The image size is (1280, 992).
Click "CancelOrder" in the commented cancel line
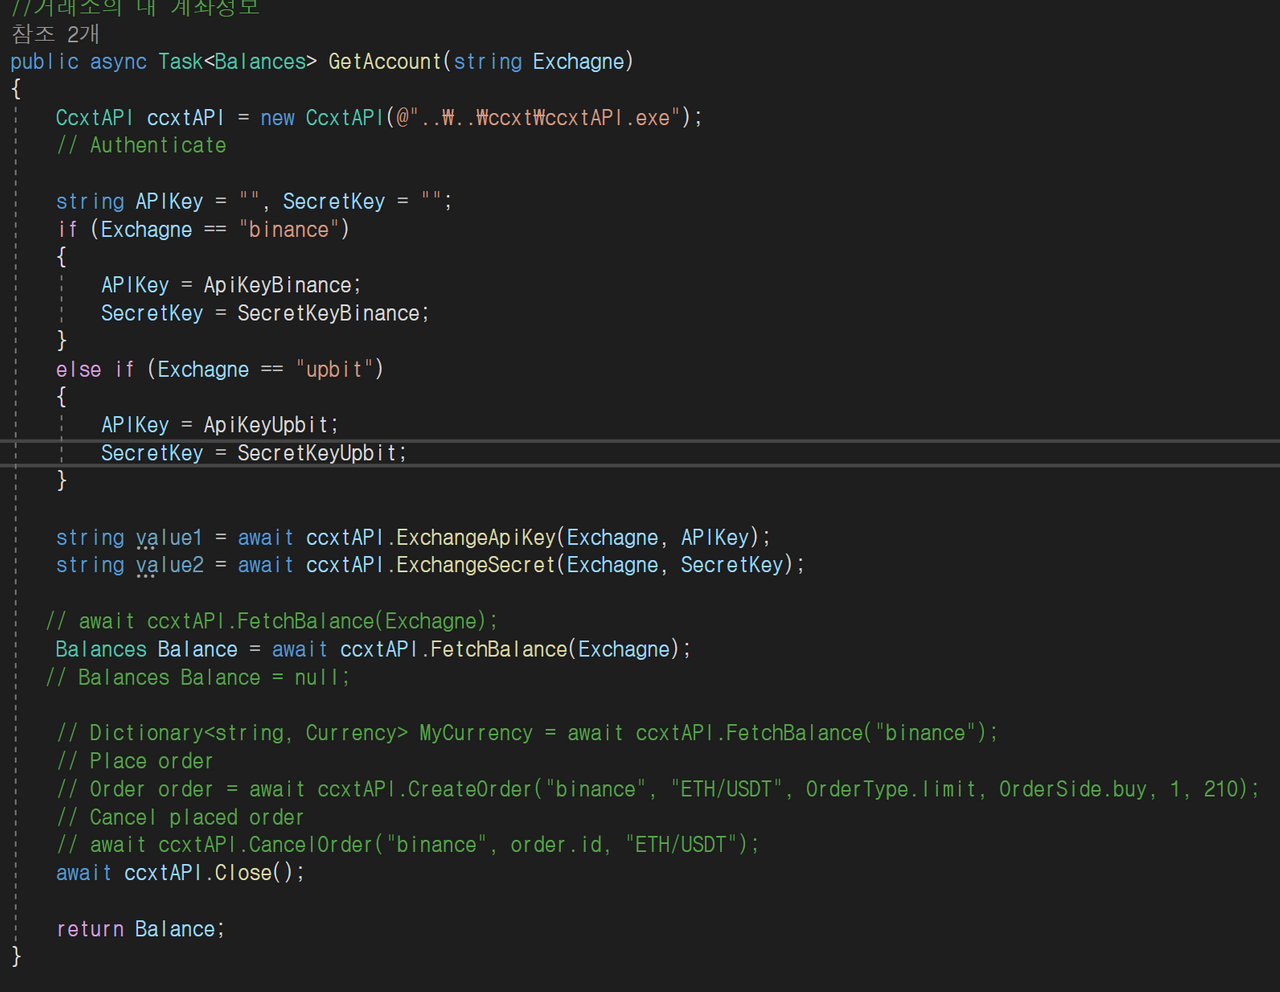311,846
